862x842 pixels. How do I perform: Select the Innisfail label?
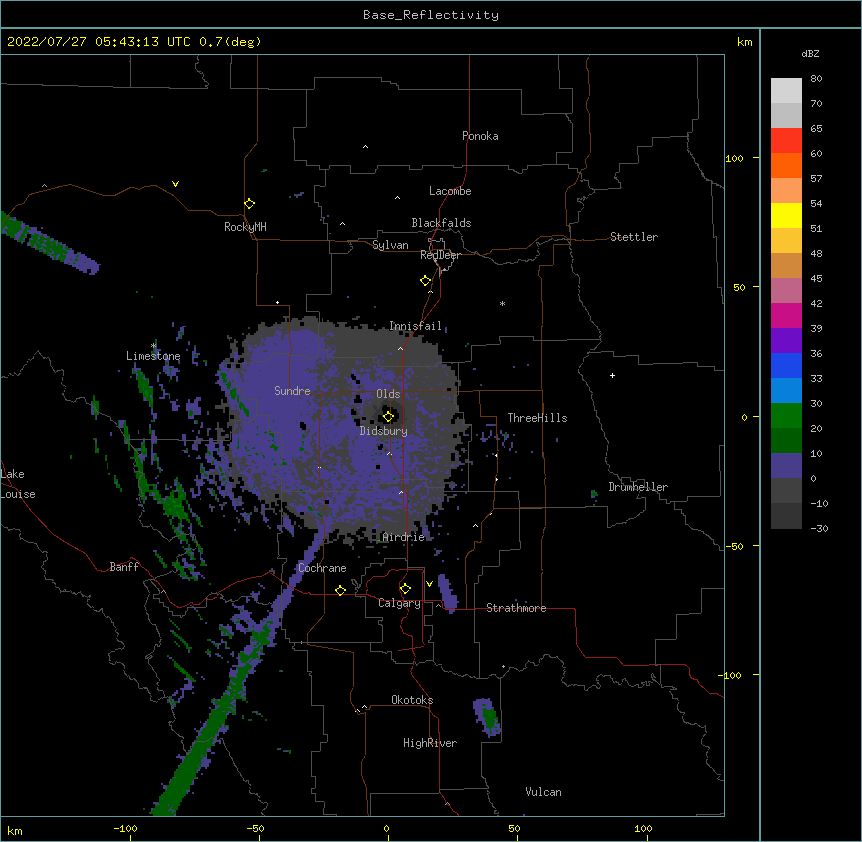coord(415,326)
